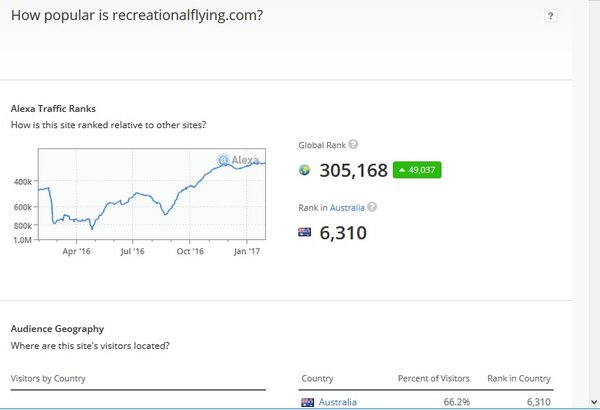Click the 305,168 global rank number
Viewport: 600px width, 410px height.
(353, 171)
